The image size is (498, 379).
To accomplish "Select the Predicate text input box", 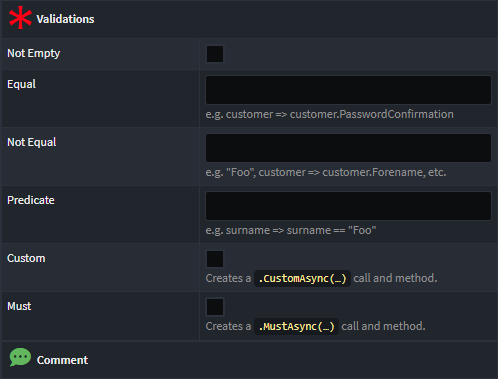I will click(x=348, y=206).
